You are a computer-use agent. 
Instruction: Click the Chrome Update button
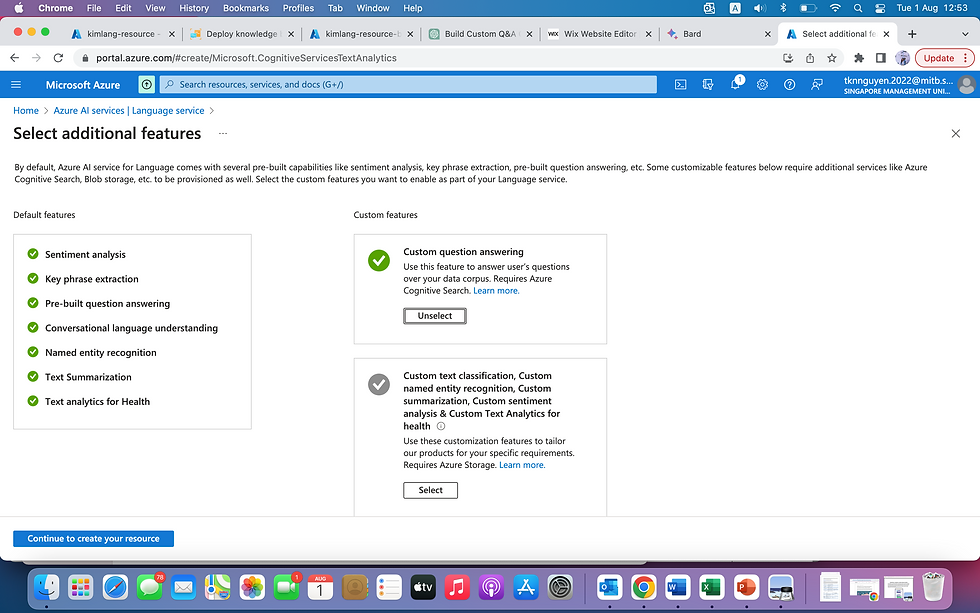(938, 58)
